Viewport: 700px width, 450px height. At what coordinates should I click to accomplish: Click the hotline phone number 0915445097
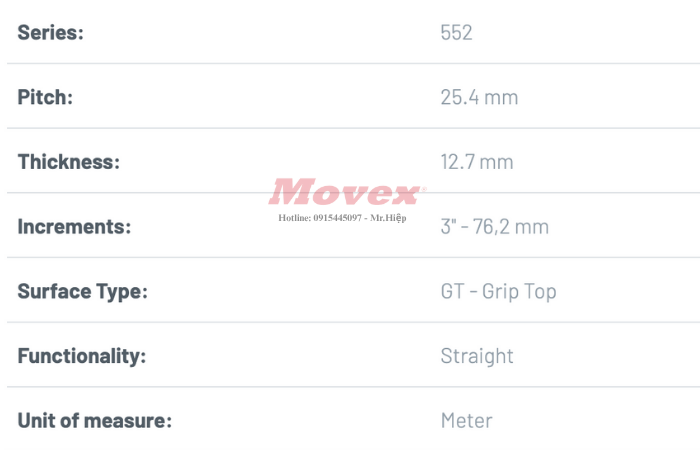(339, 216)
